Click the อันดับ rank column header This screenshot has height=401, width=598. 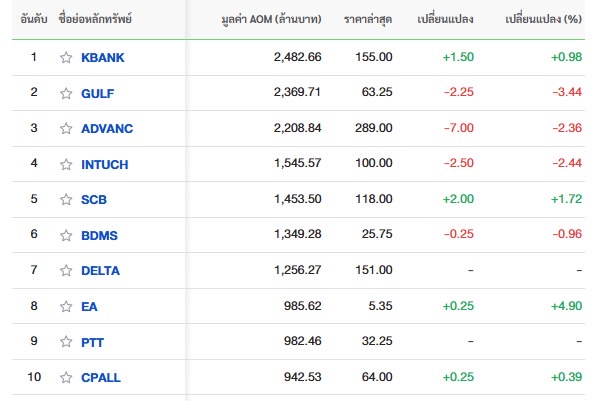[34, 19]
